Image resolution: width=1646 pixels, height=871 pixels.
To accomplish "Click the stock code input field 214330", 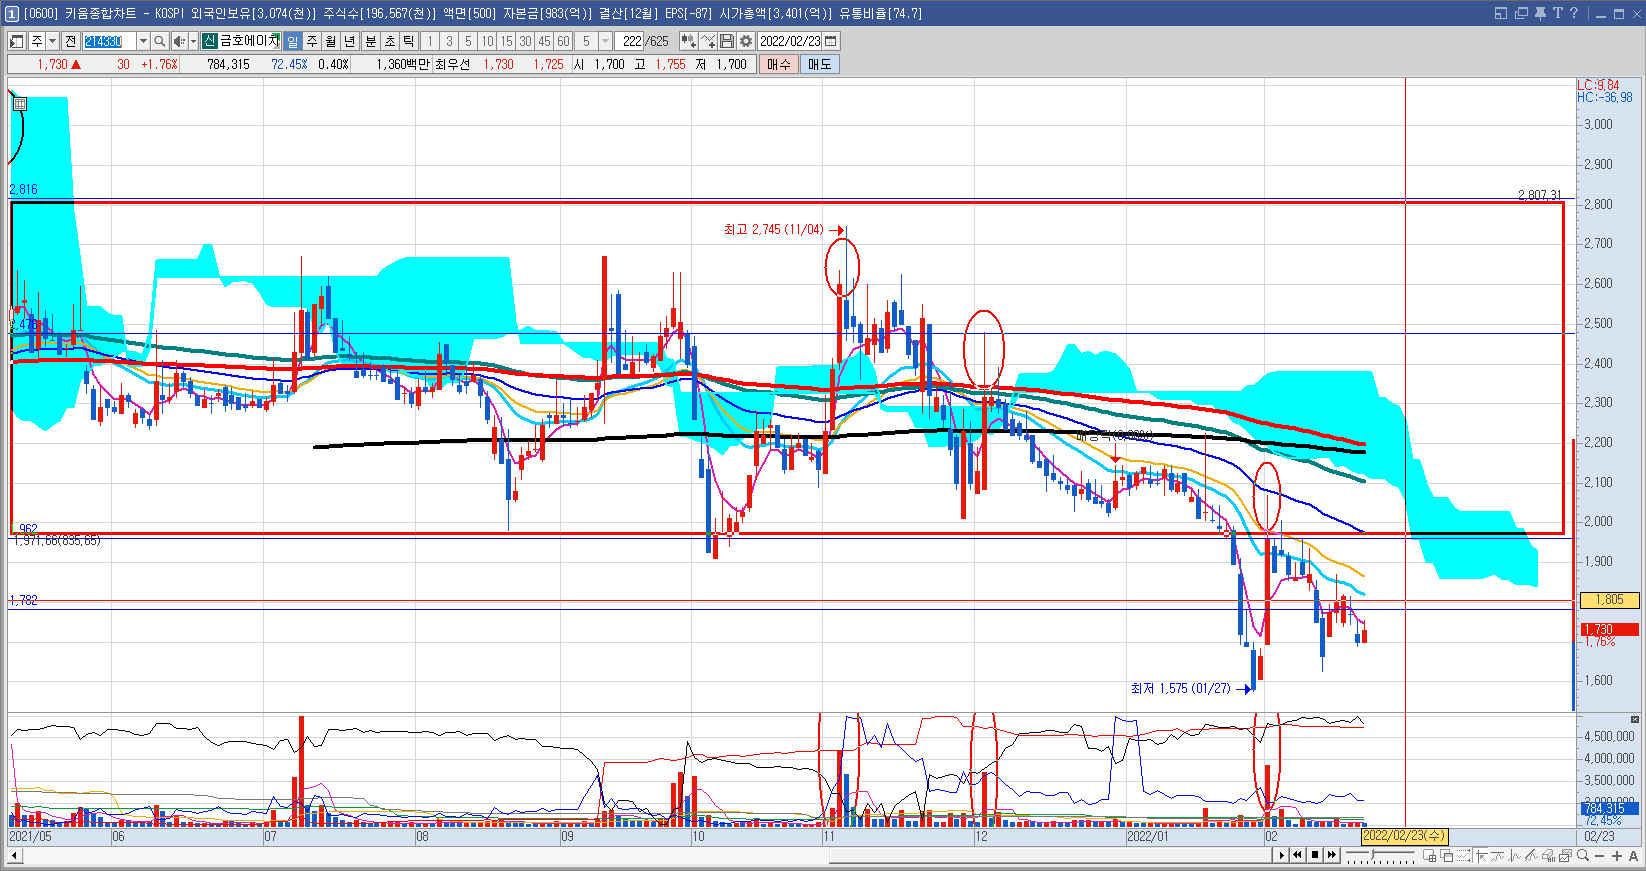I will click(109, 41).
